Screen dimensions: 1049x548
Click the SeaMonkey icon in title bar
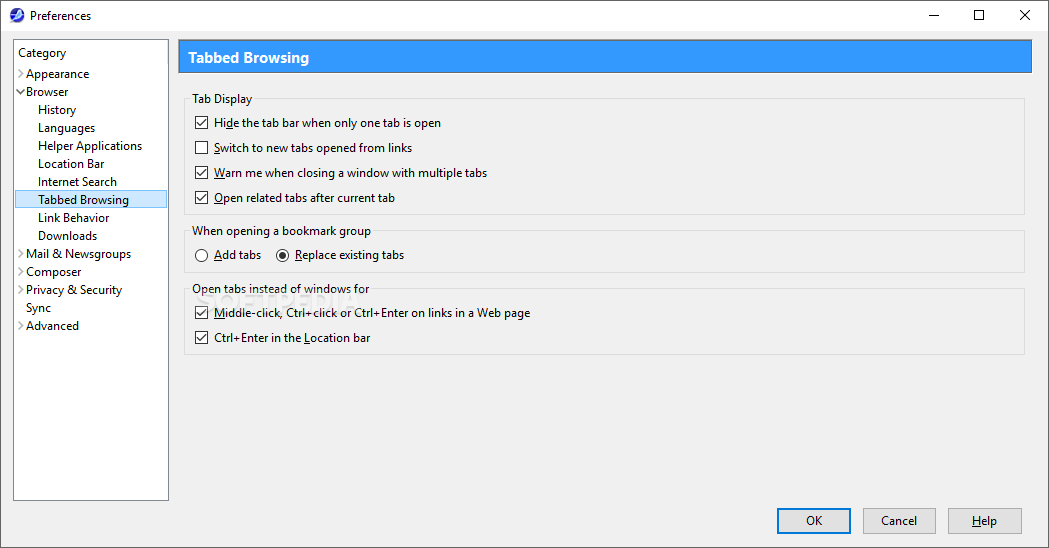(16, 16)
